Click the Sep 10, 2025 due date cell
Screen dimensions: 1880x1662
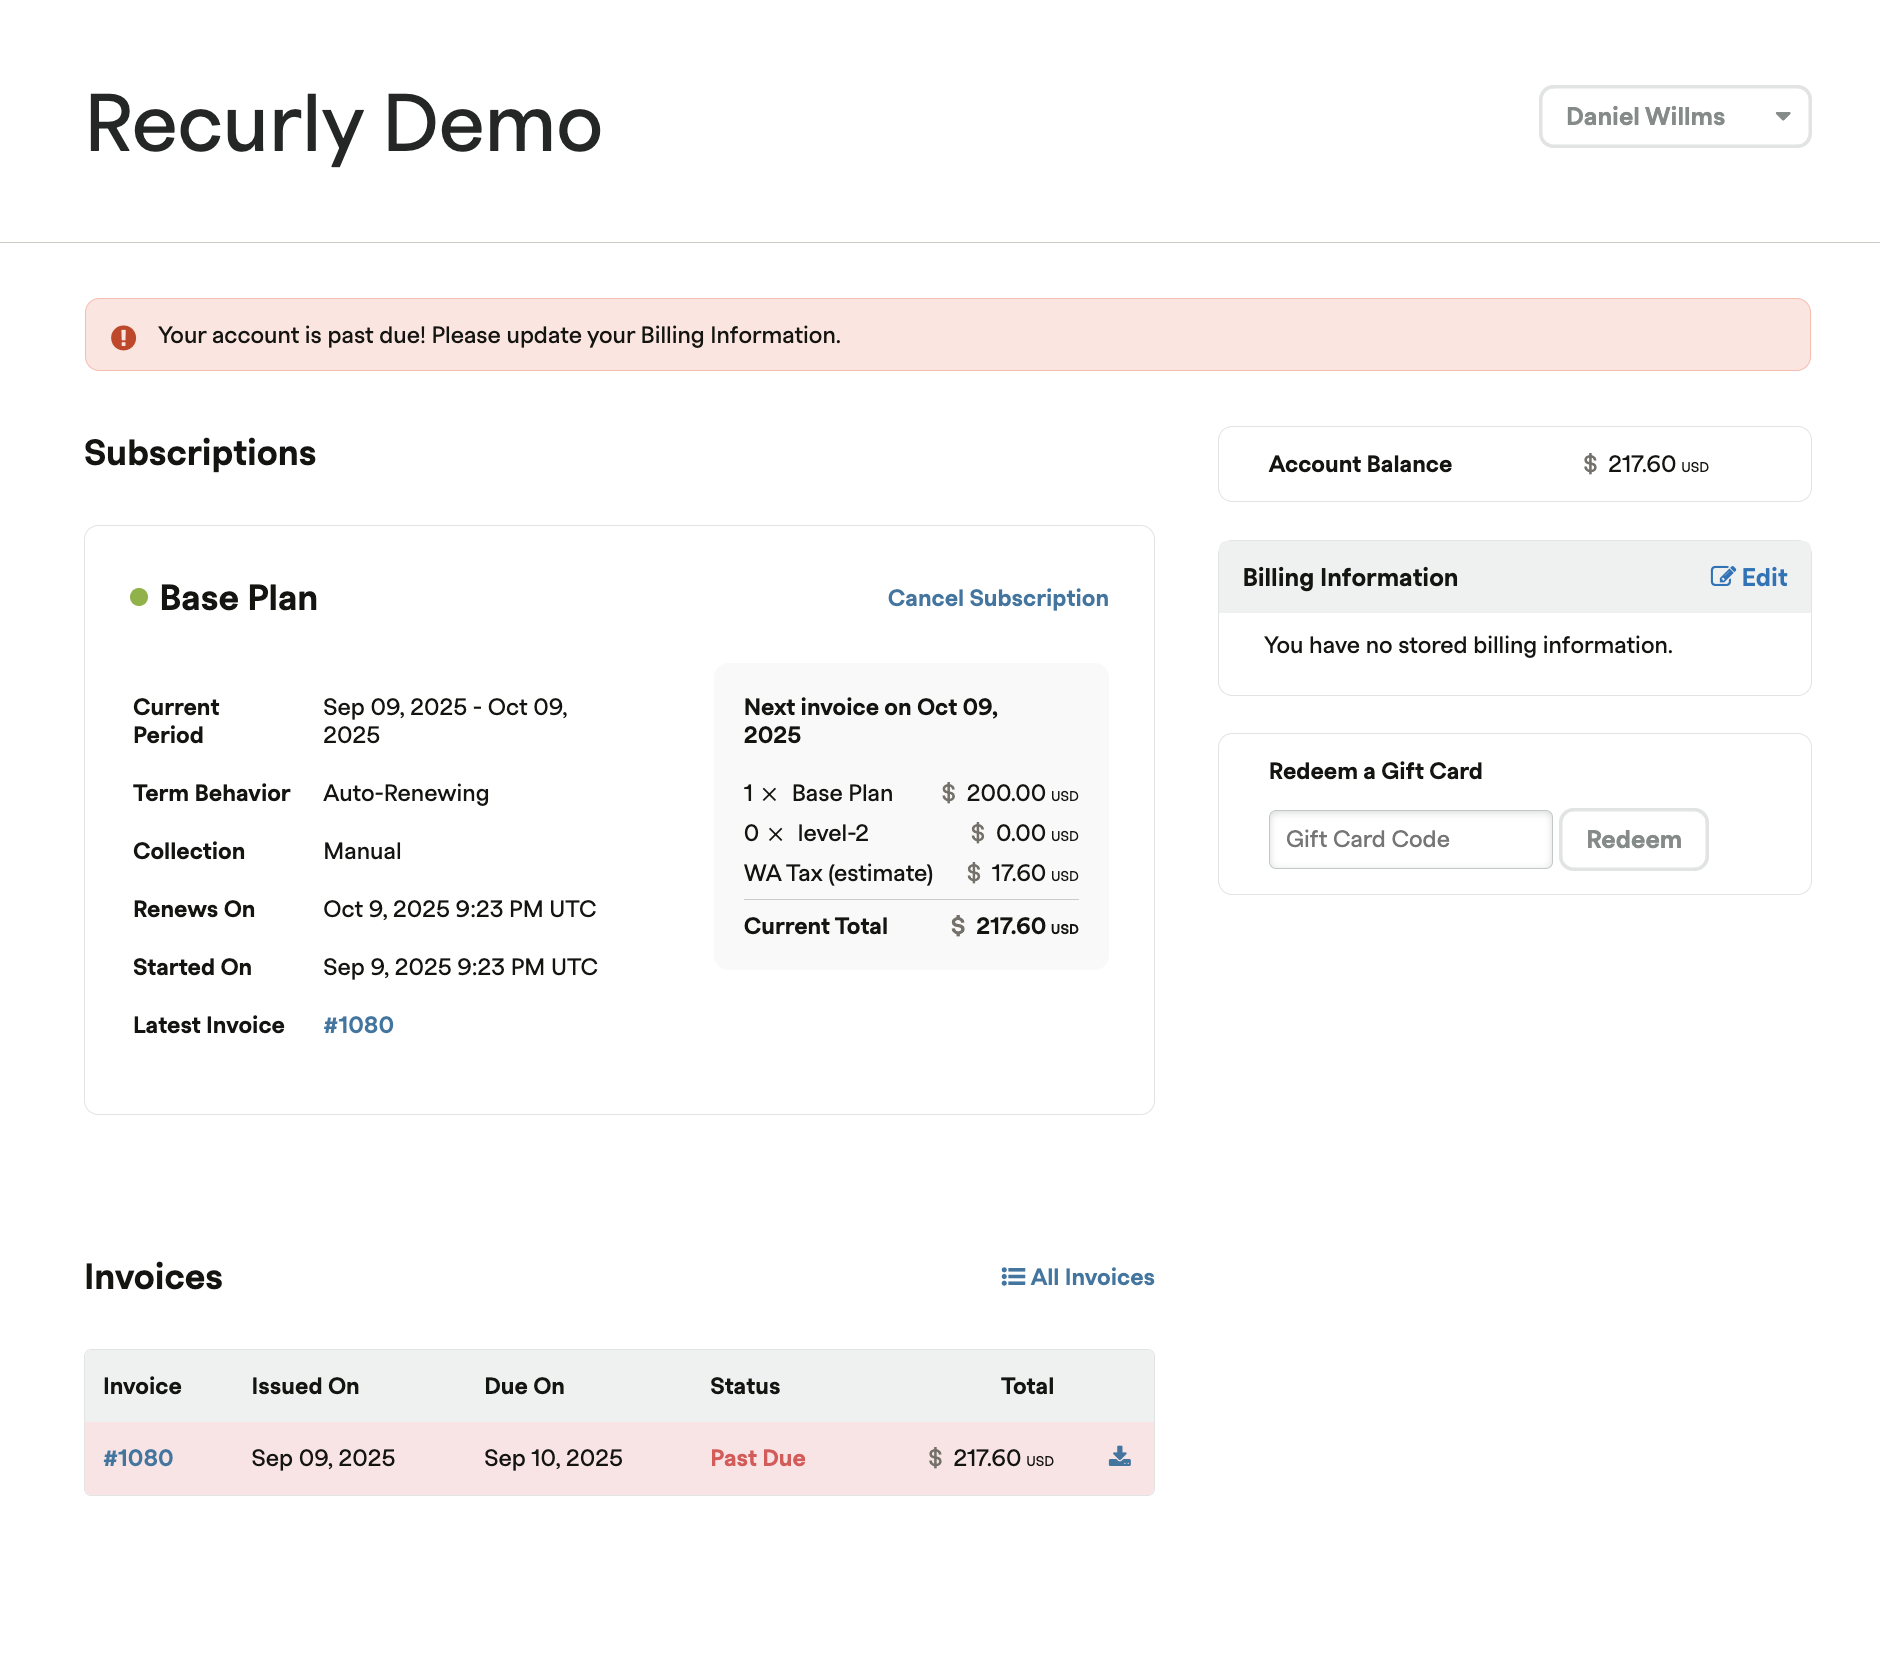point(553,1458)
